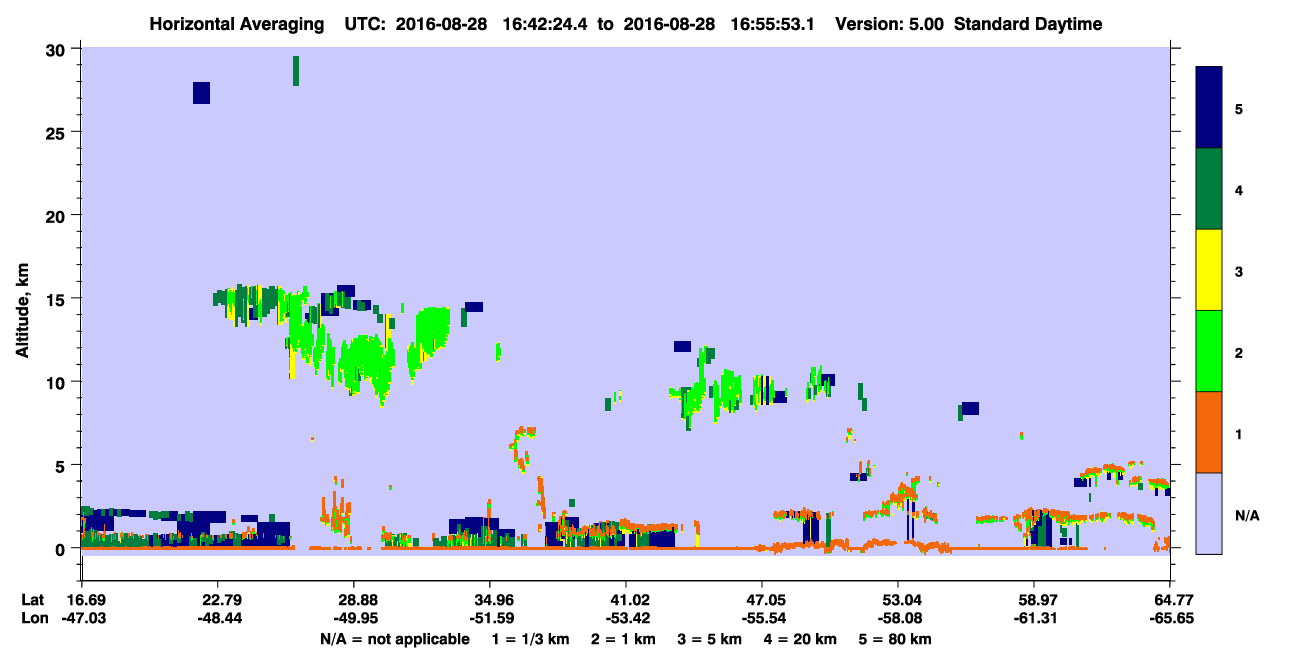Click latitude value 64.77
Viewport: 1300px width, 667px height.
(x=1170, y=600)
